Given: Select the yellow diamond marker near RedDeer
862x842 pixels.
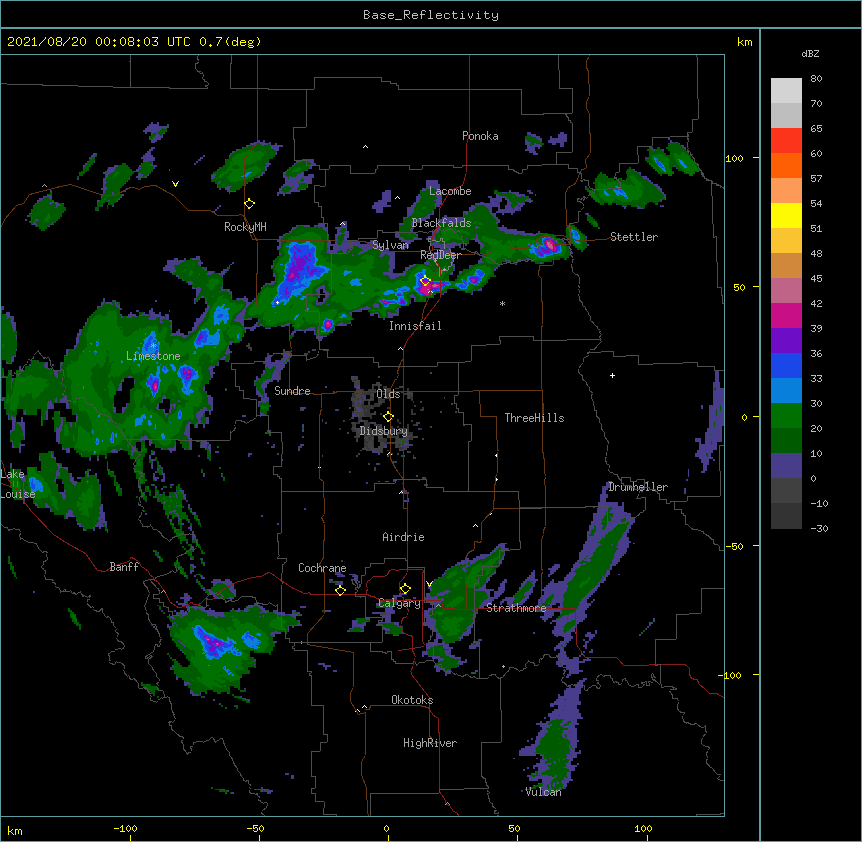Looking at the screenshot, I should tap(425, 281).
